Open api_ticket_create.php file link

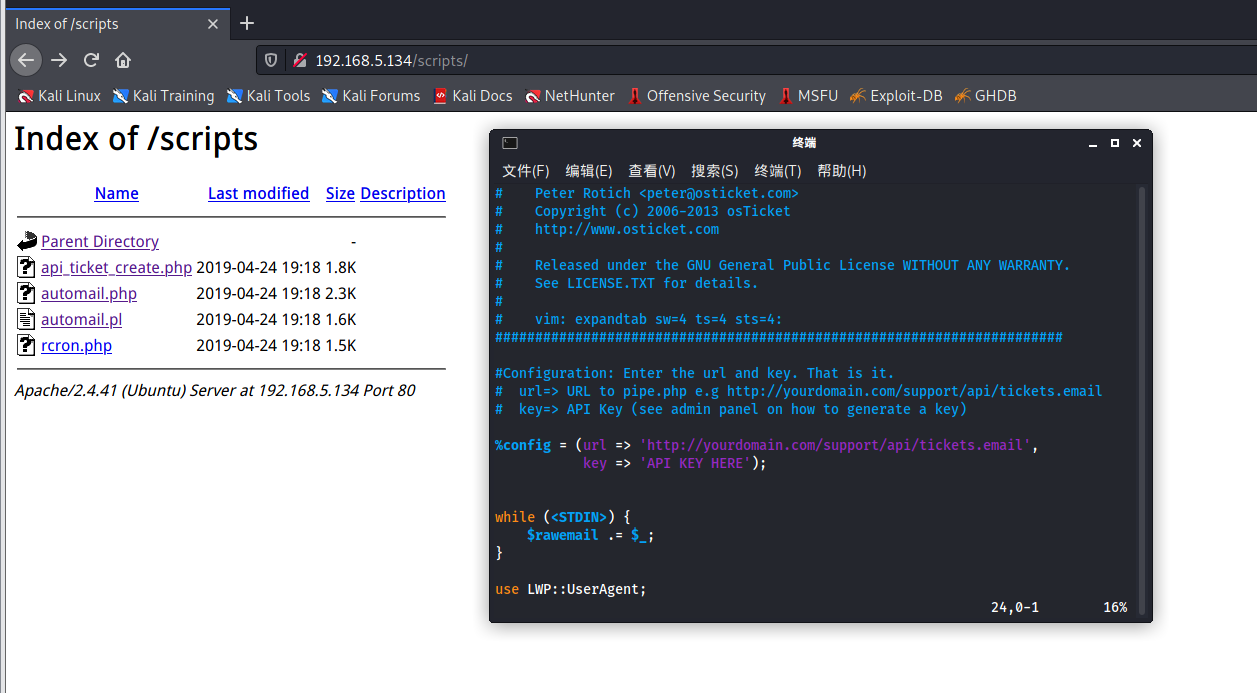(116, 267)
